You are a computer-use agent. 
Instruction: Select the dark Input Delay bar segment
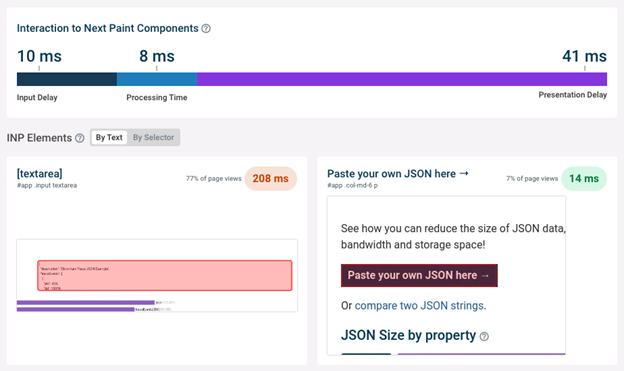click(x=67, y=79)
